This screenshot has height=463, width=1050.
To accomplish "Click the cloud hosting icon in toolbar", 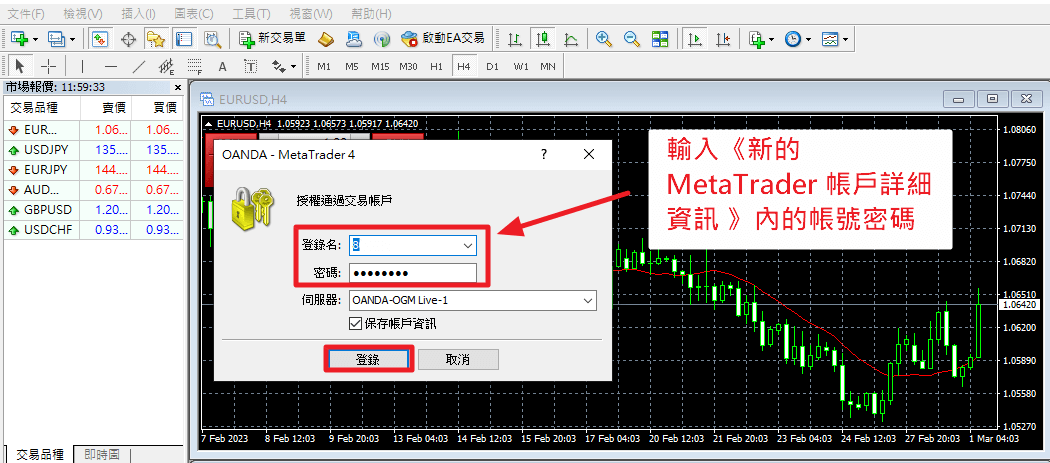I will click(354, 39).
